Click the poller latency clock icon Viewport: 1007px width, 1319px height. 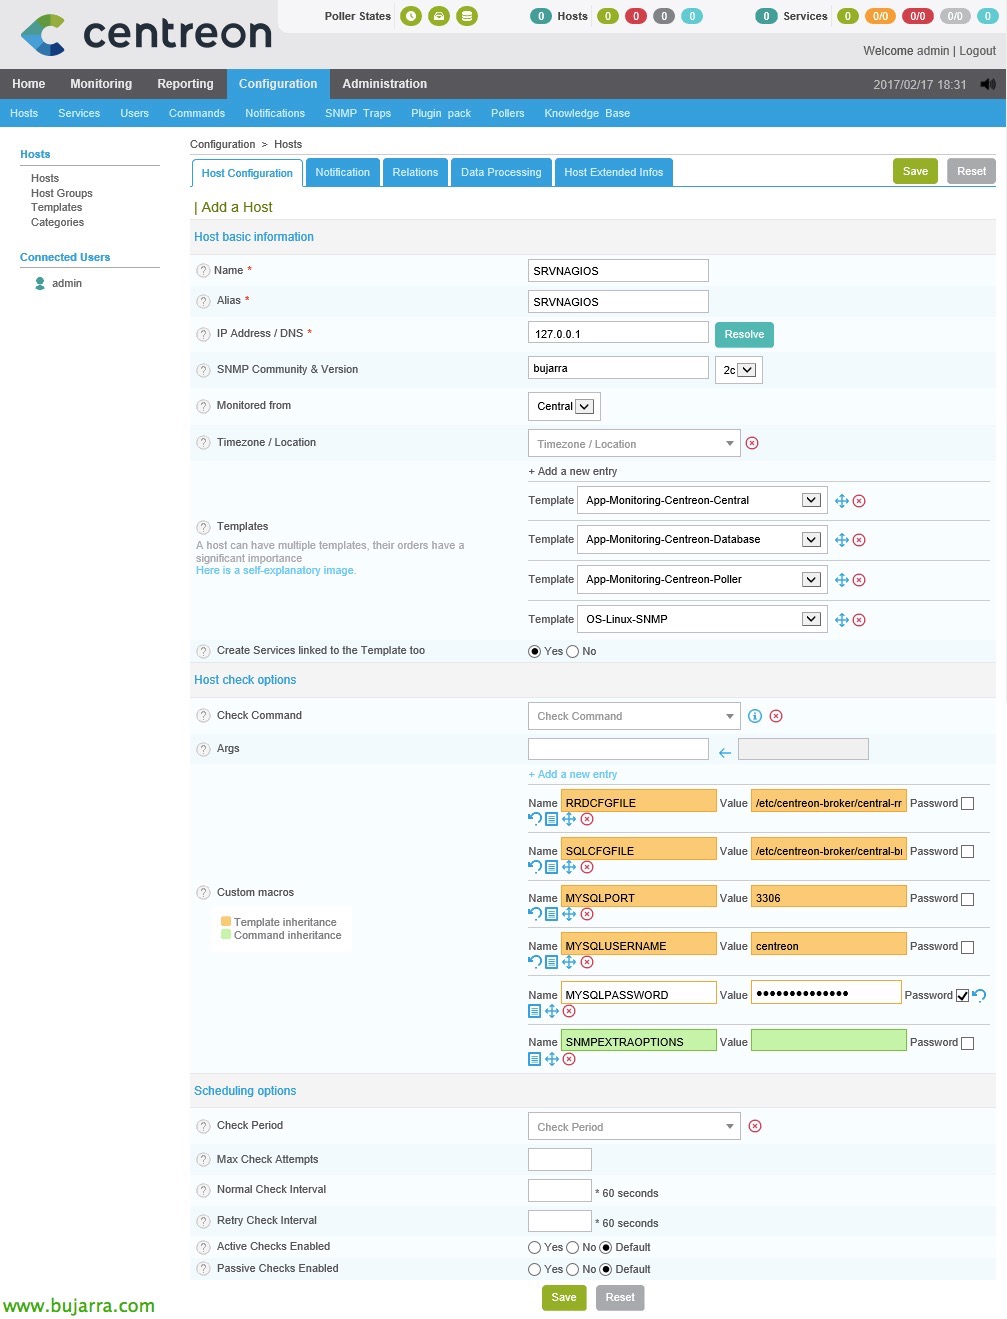[410, 16]
